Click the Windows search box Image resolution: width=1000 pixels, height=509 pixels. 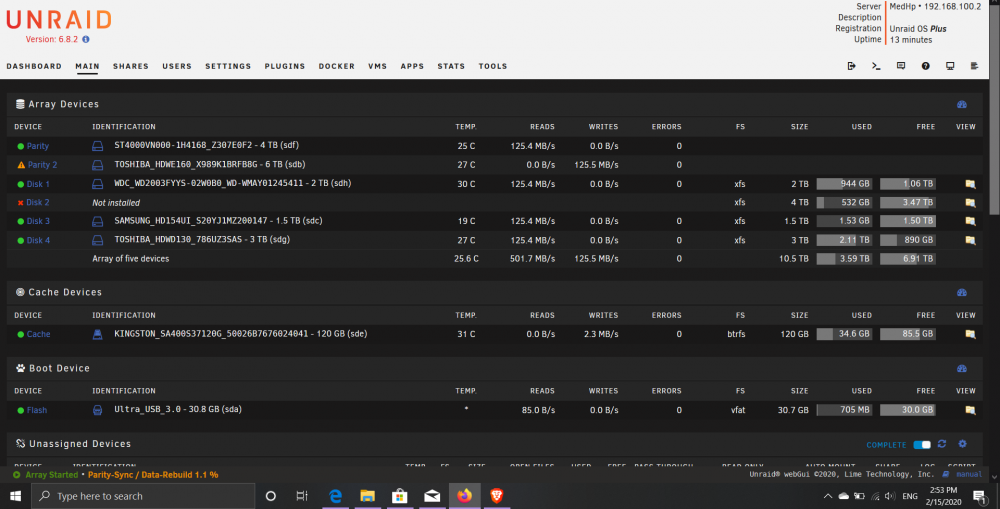(x=143, y=496)
